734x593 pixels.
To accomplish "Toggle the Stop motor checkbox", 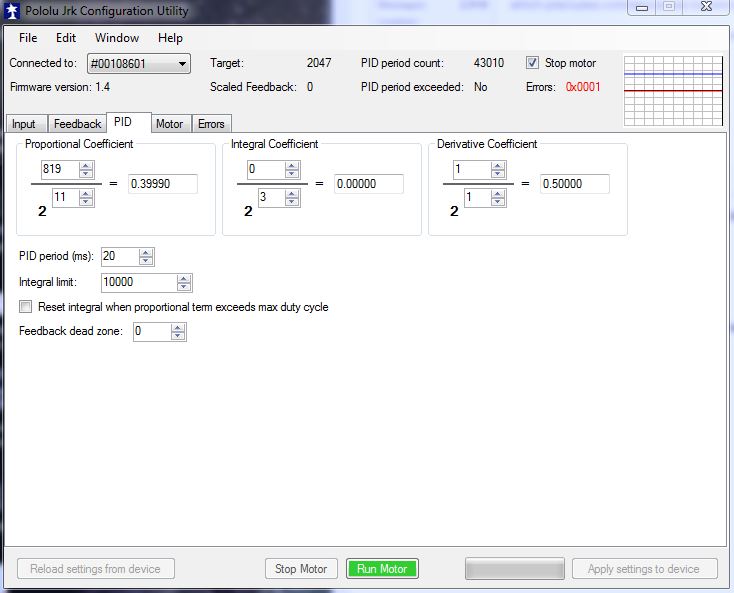I will (x=532, y=63).
